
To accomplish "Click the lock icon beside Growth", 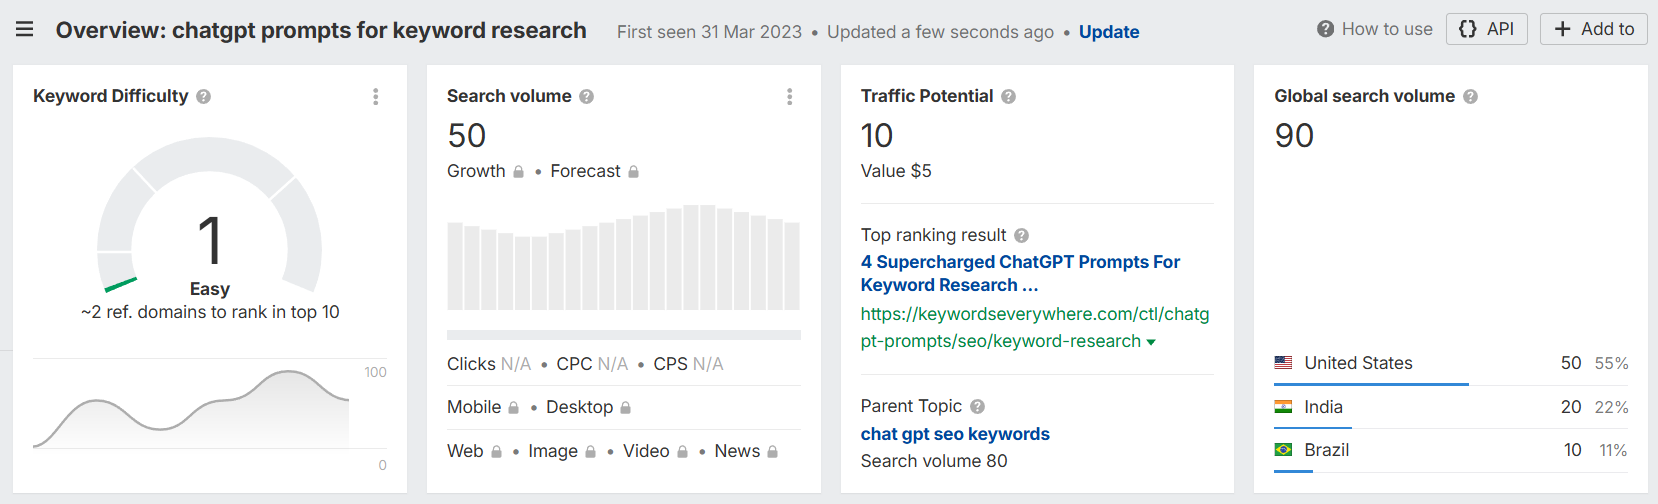I will pyautogui.click(x=518, y=172).
